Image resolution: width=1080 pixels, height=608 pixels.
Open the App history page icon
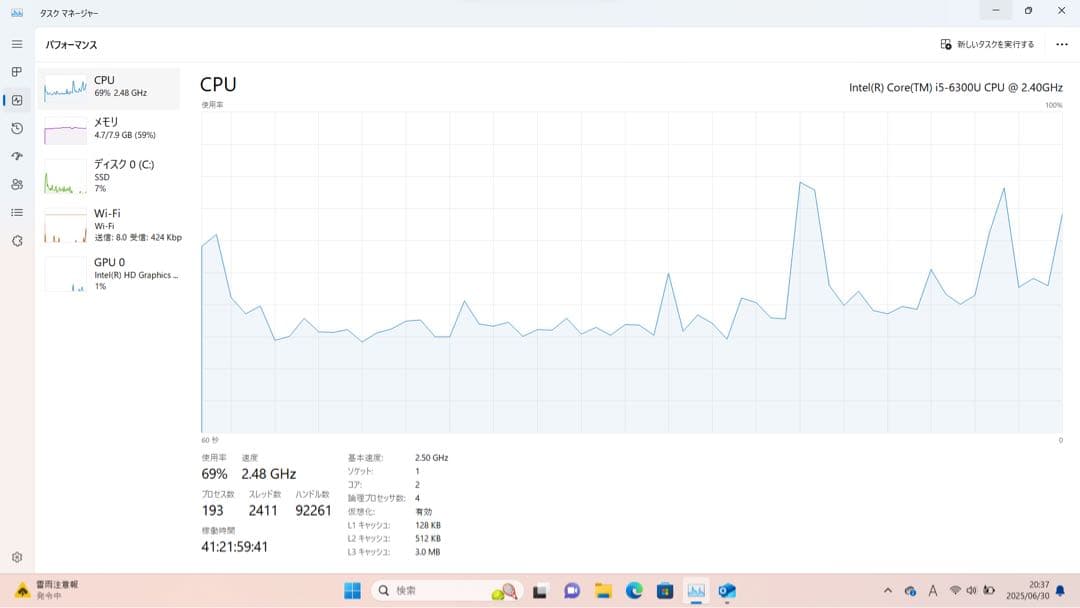coord(16,128)
